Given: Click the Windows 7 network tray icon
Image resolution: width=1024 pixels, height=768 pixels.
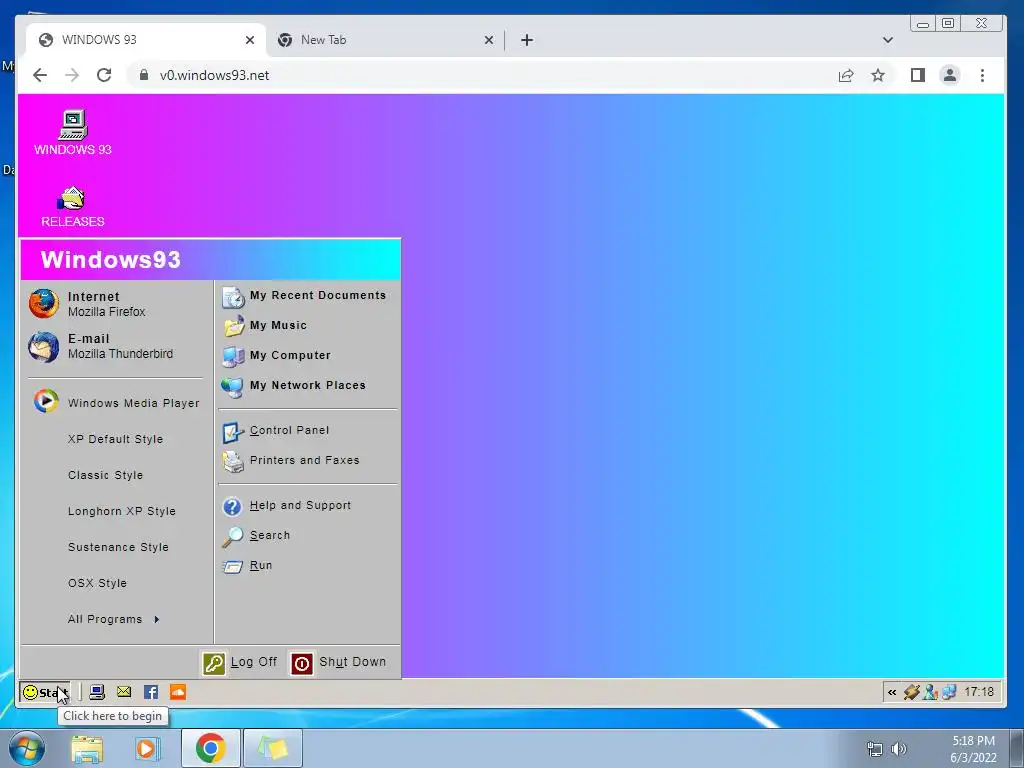Looking at the screenshot, I should coord(874,748).
